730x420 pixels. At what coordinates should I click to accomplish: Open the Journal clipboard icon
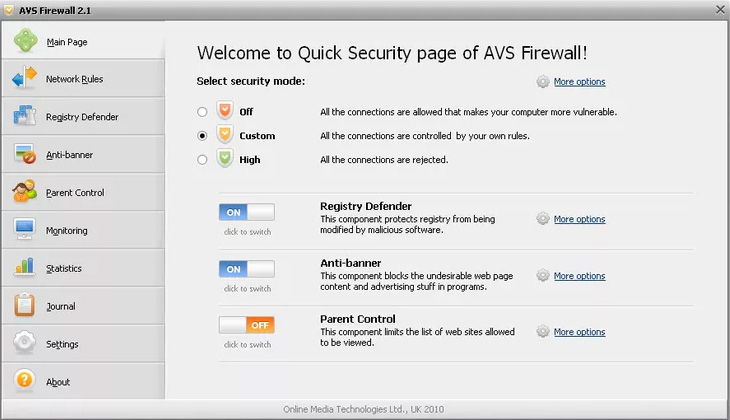(24, 305)
